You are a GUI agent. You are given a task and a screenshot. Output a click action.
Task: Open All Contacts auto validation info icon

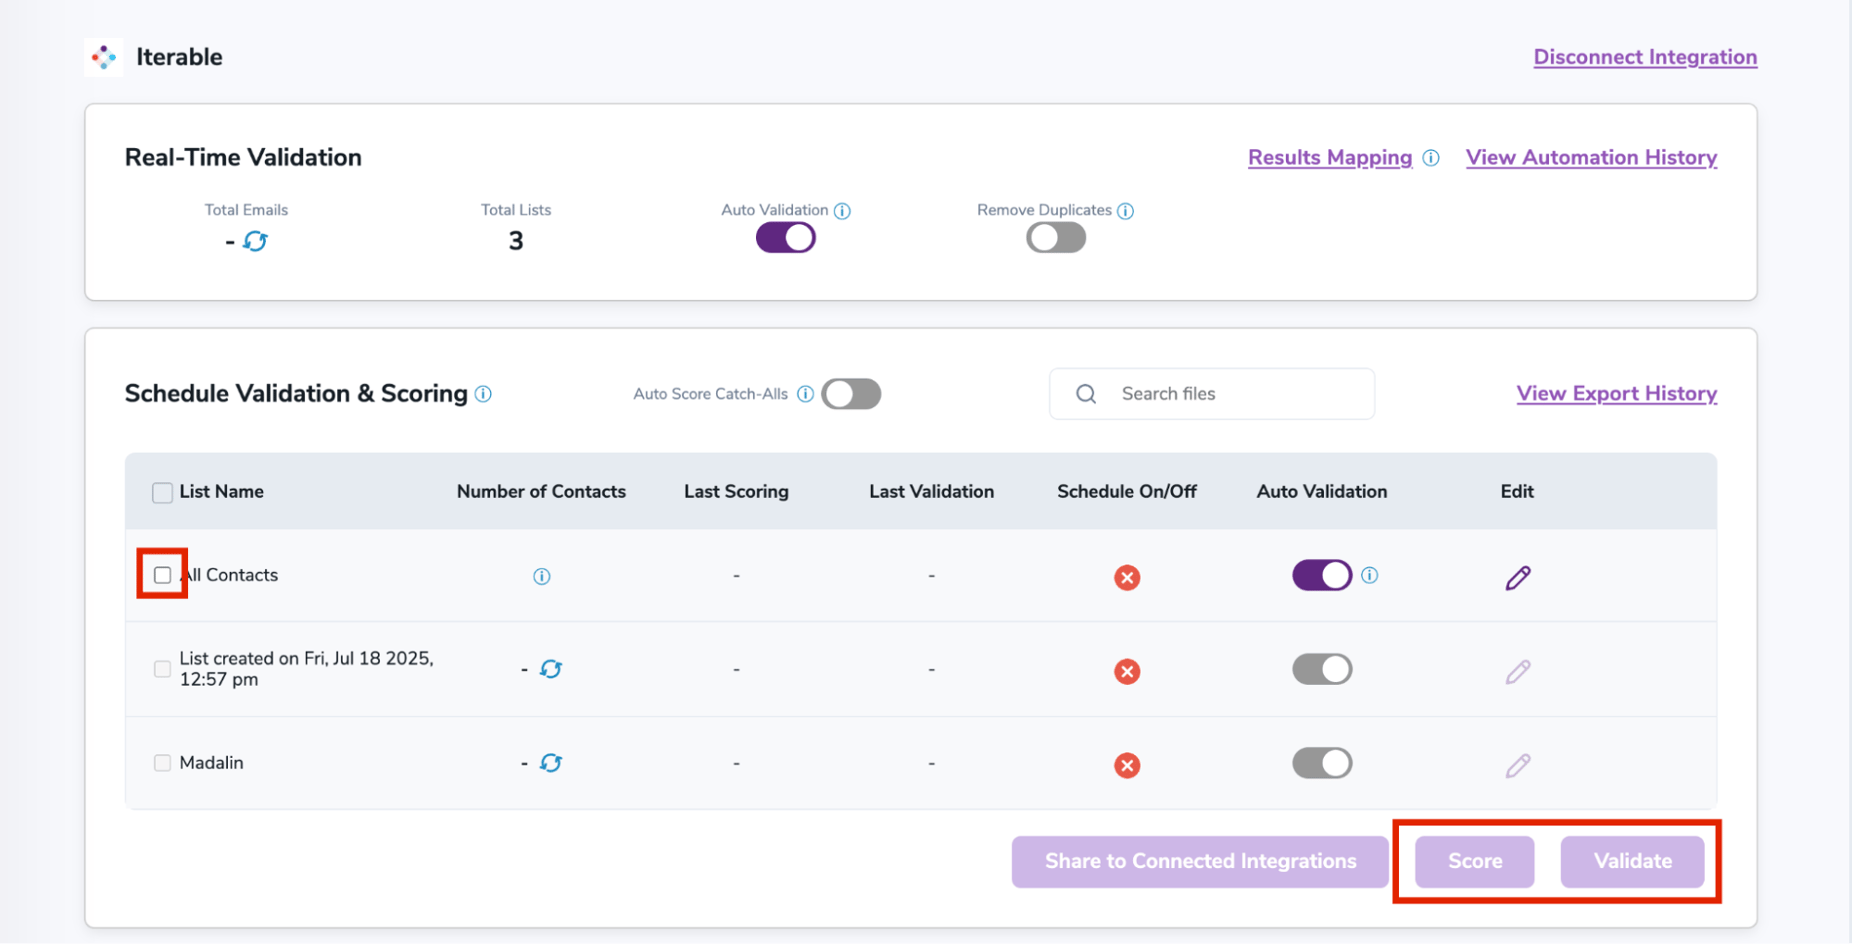(1370, 575)
